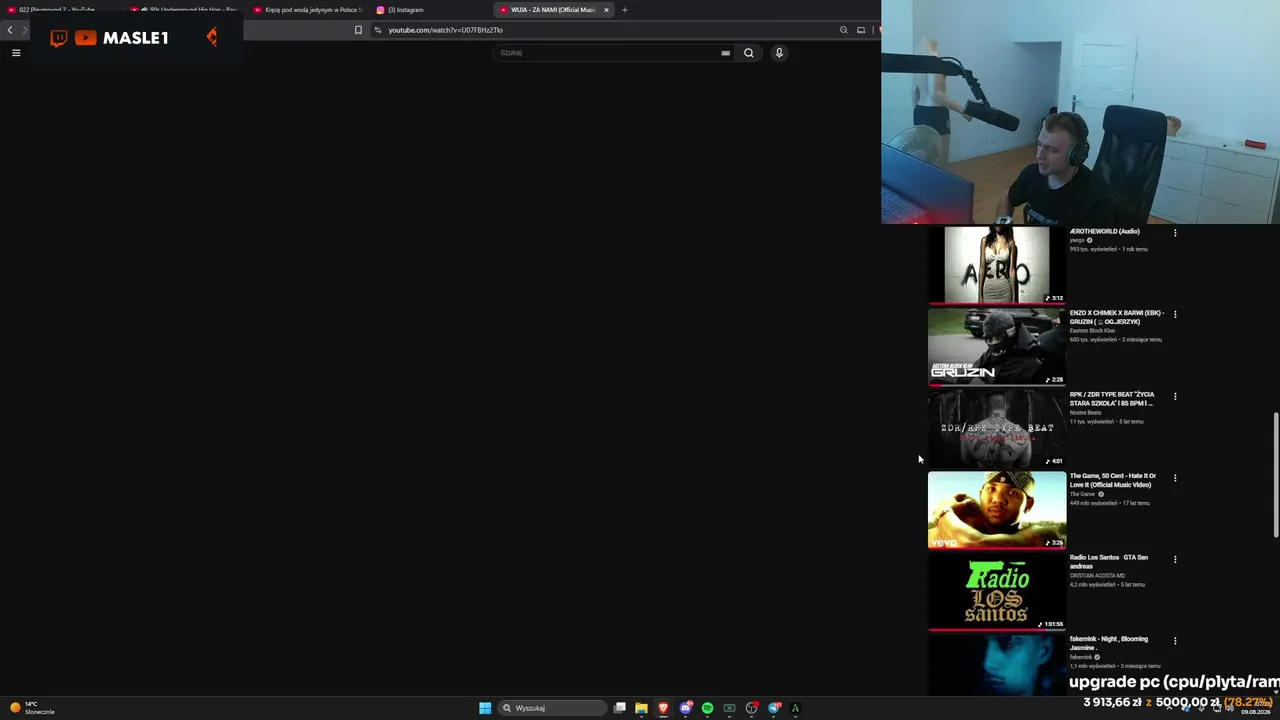Open the weather widget showing 14°C

click(32, 708)
